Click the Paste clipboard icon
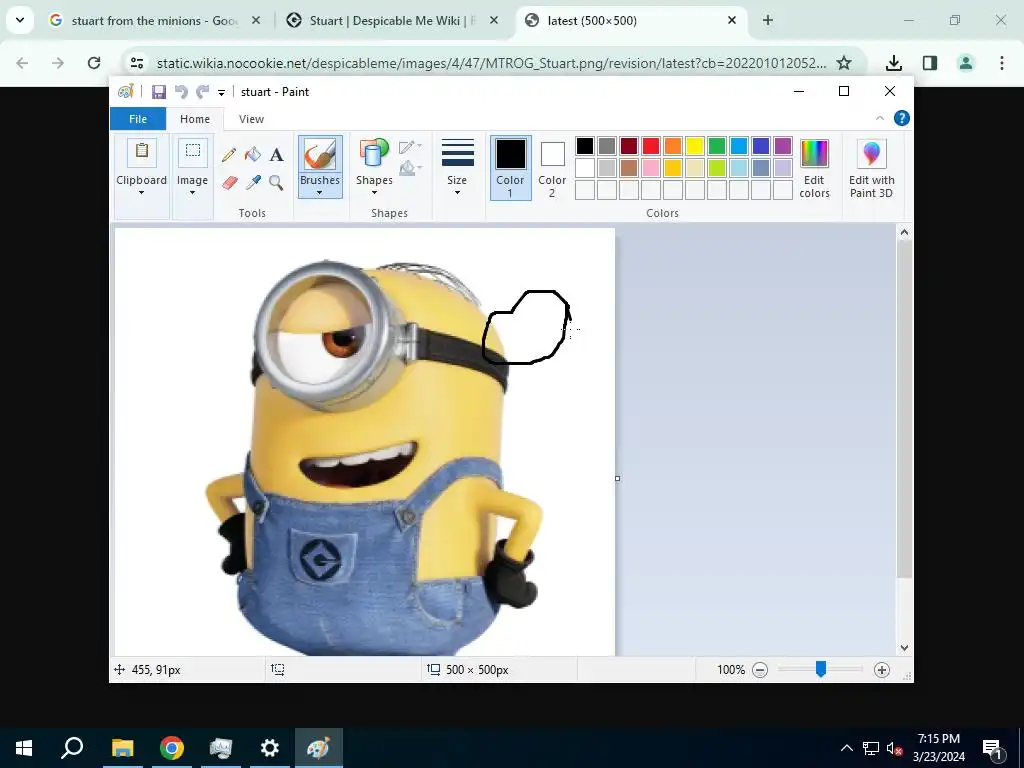1024x768 pixels. [x=141, y=152]
